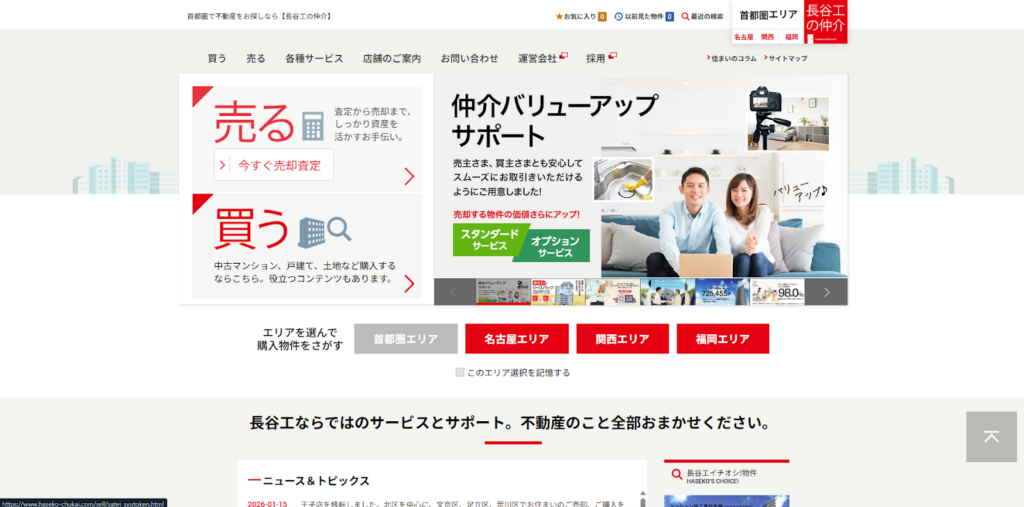1024x507 pixels.
Task: Go to previous carousel slide
Action: tap(454, 292)
